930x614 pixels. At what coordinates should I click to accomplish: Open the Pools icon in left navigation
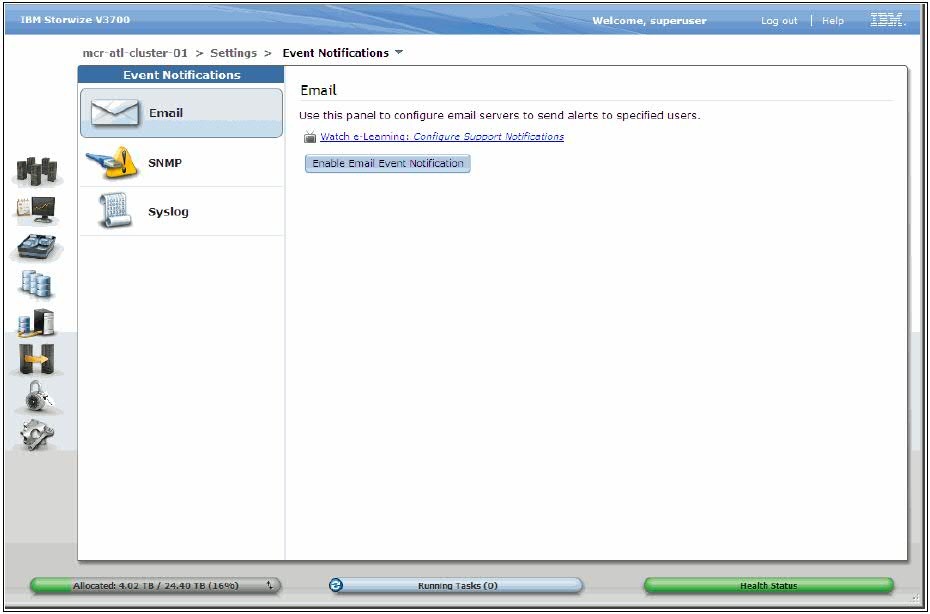click(36, 247)
